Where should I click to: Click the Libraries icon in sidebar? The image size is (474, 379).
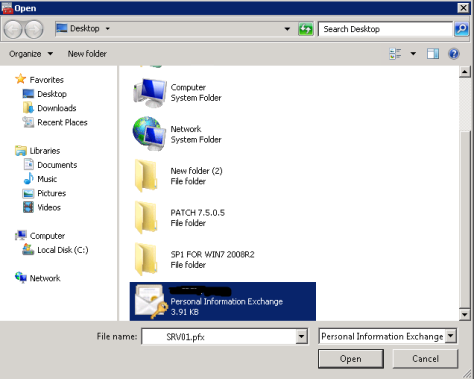pos(21,151)
